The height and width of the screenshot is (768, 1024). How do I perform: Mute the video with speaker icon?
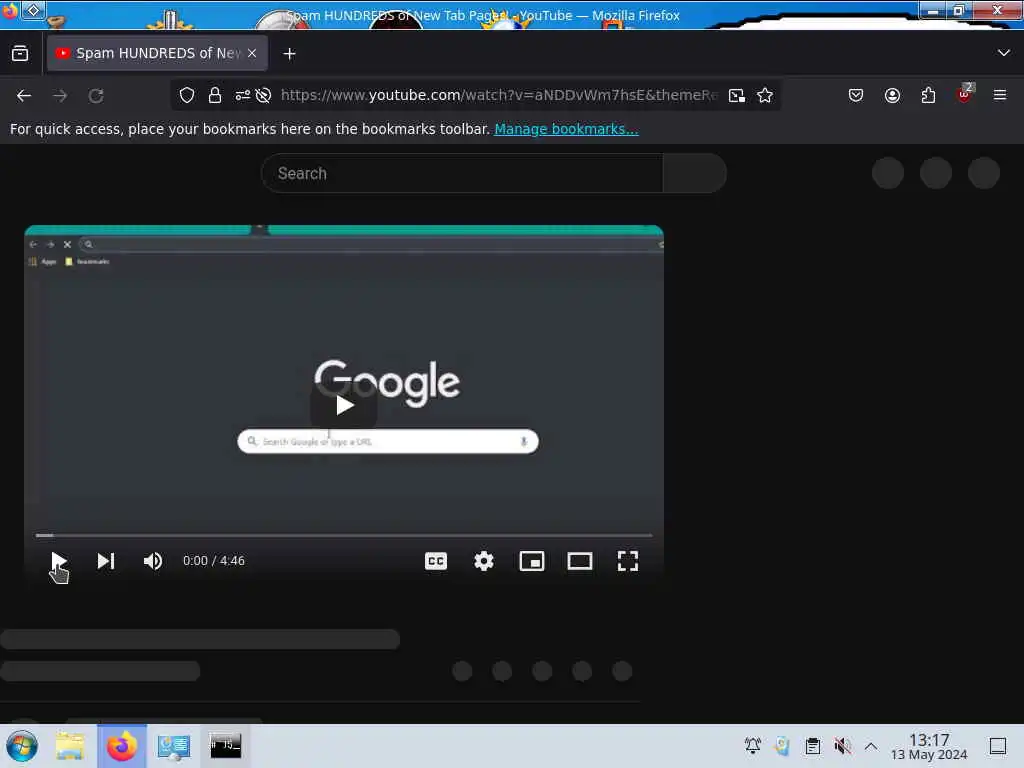[153, 561]
